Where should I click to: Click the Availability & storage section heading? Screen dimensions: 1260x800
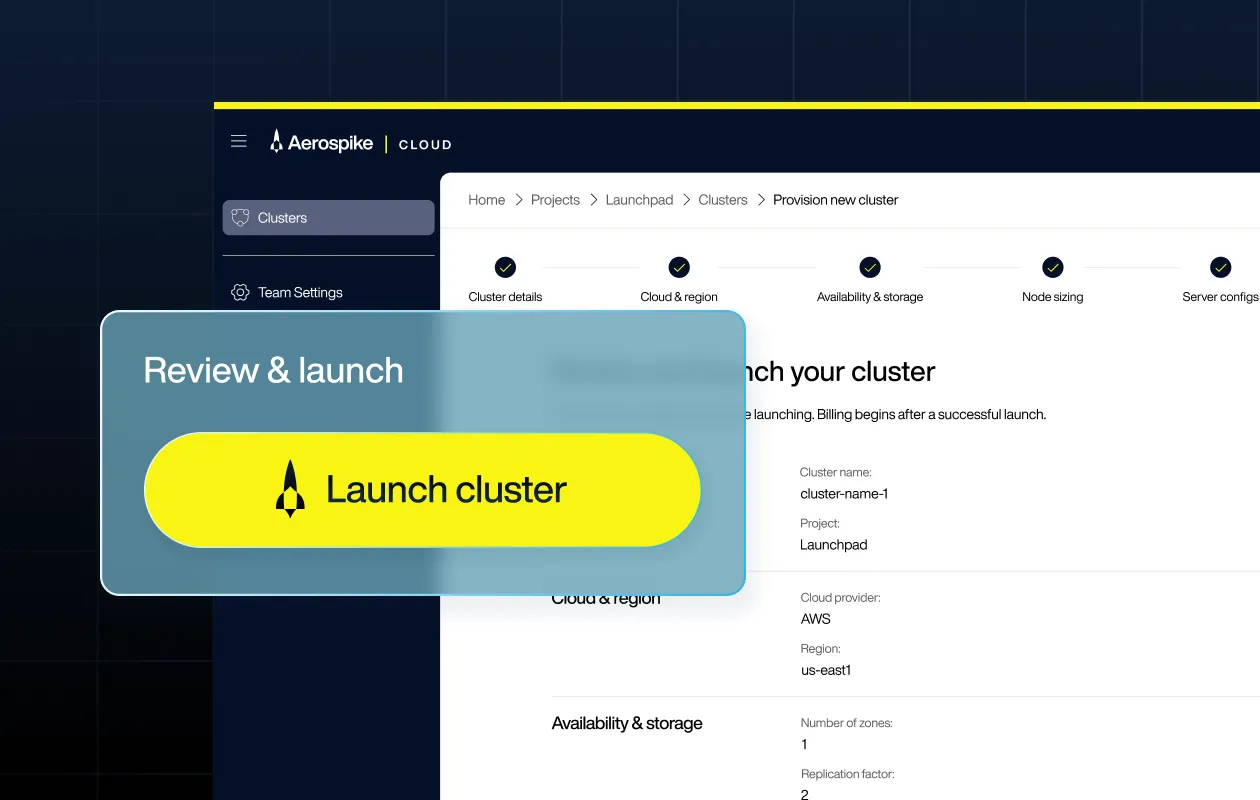(627, 723)
